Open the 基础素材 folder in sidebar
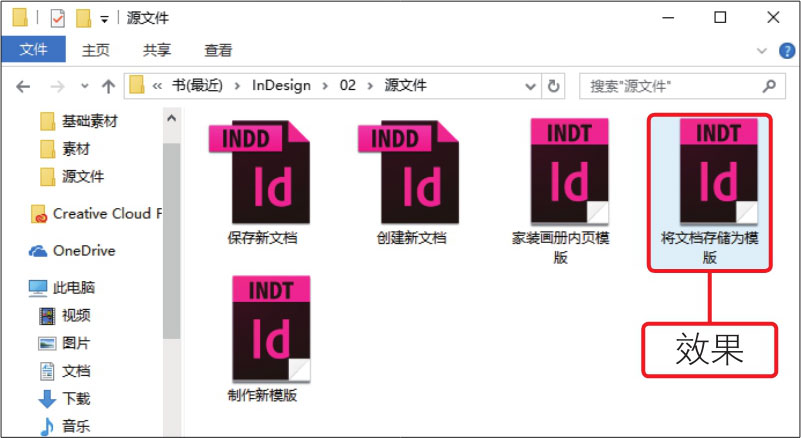Image resolution: width=801 pixels, height=438 pixels. (x=89, y=121)
